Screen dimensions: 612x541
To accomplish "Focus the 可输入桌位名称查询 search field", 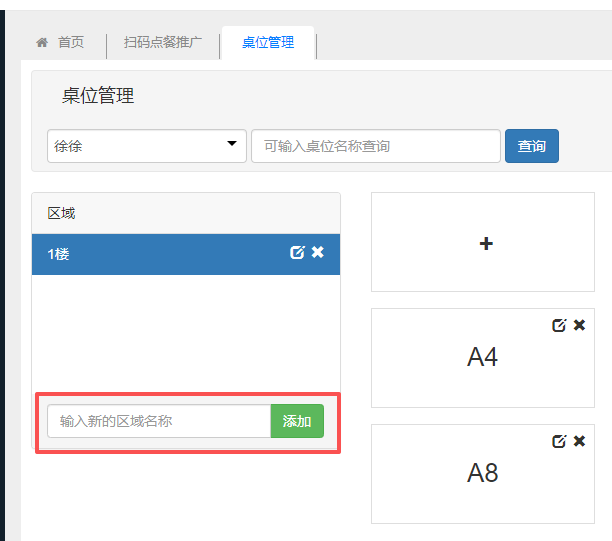I will pos(375,146).
